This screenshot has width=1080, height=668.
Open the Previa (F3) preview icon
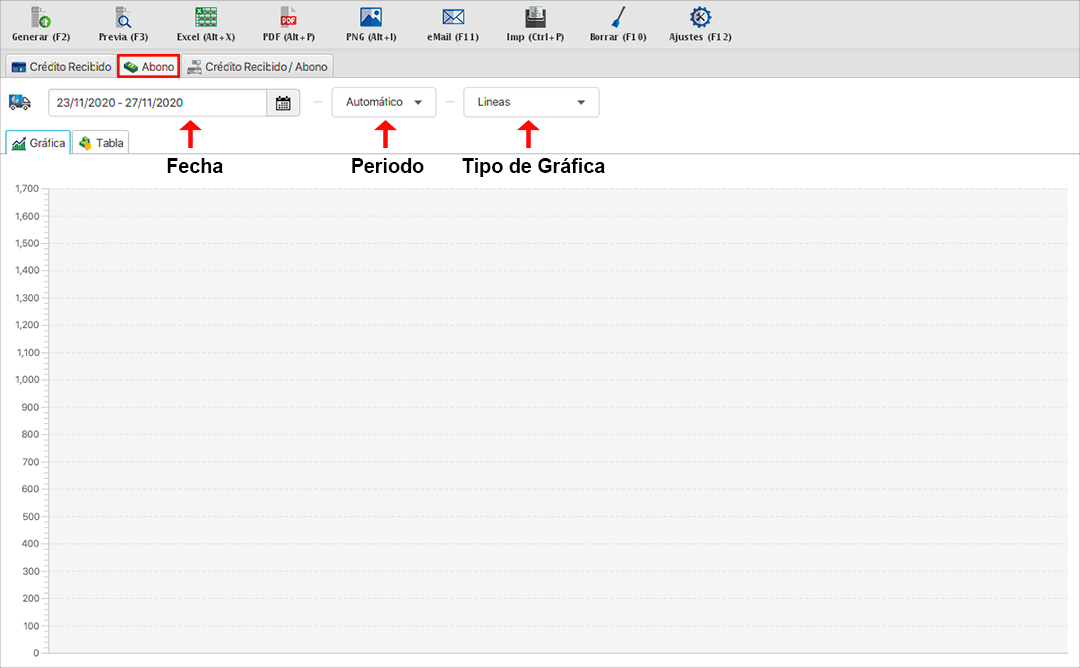(123, 18)
